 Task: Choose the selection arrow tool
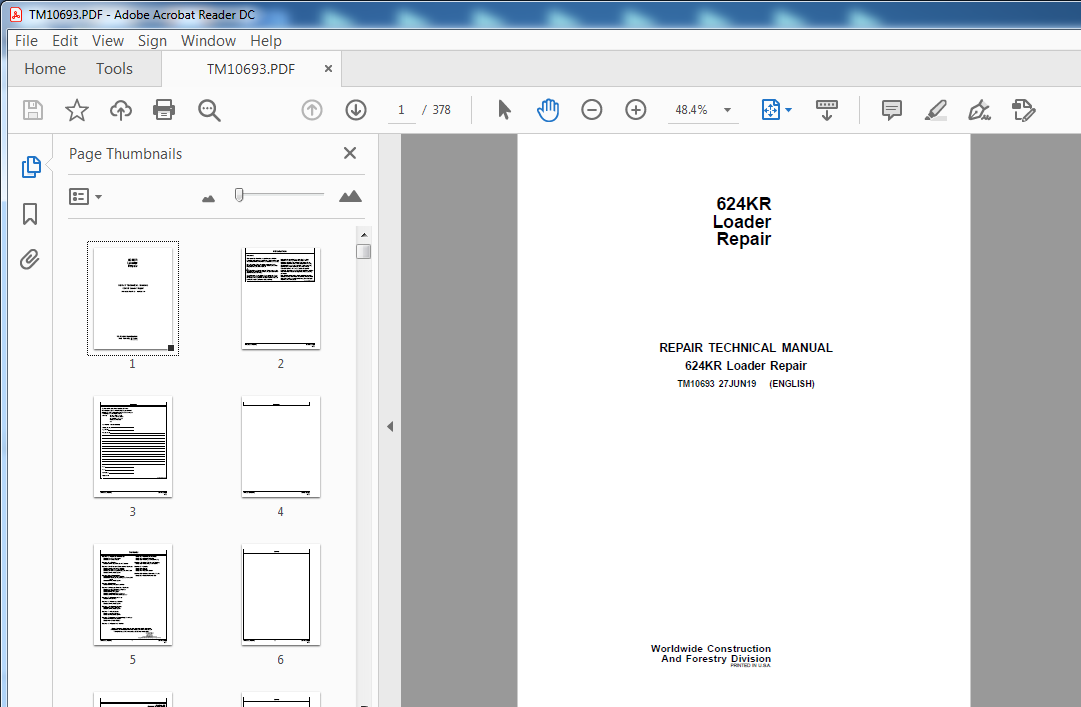pos(505,110)
